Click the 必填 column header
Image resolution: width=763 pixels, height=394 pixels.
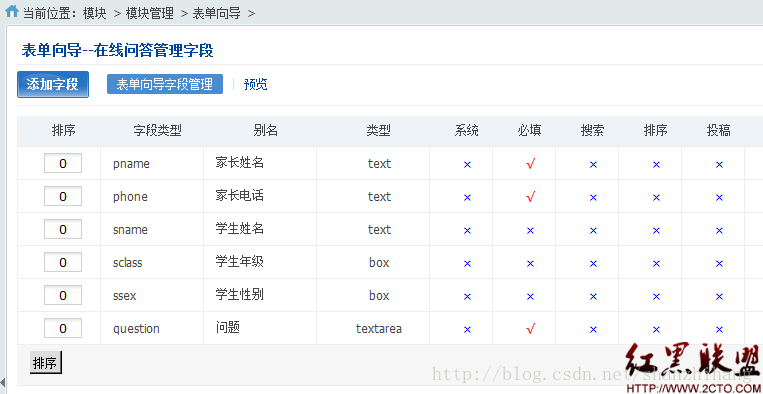click(x=529, y=130)
